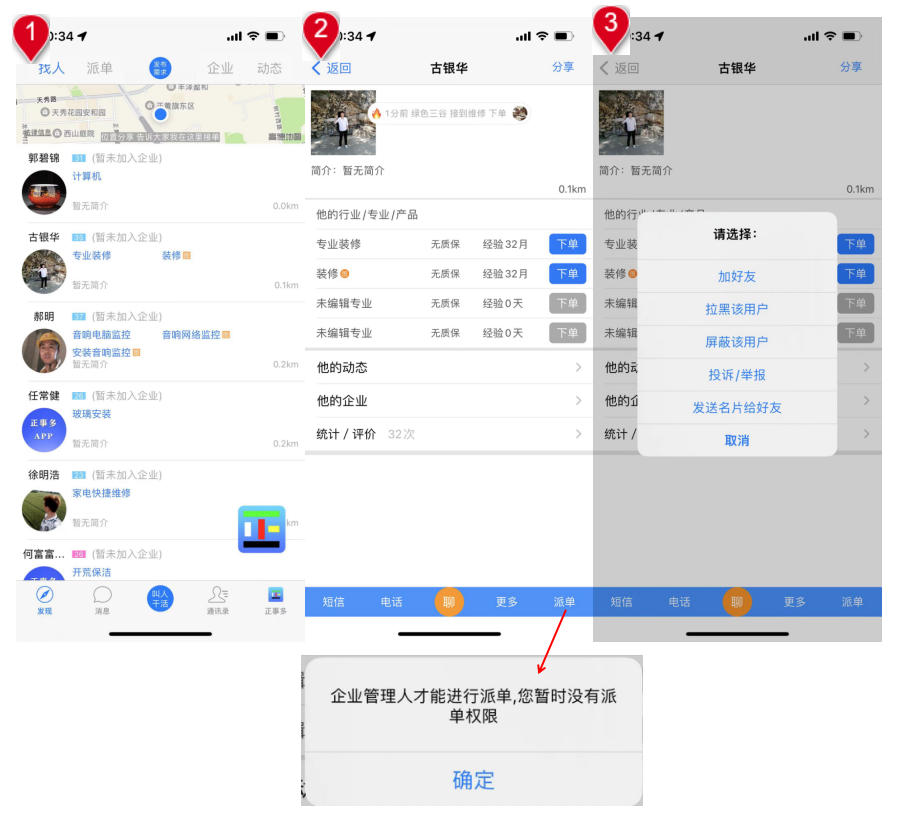This screenshot has width=908, height=827.
Task: Tap the 叫人干活 round center button
Action: [160, 598]
